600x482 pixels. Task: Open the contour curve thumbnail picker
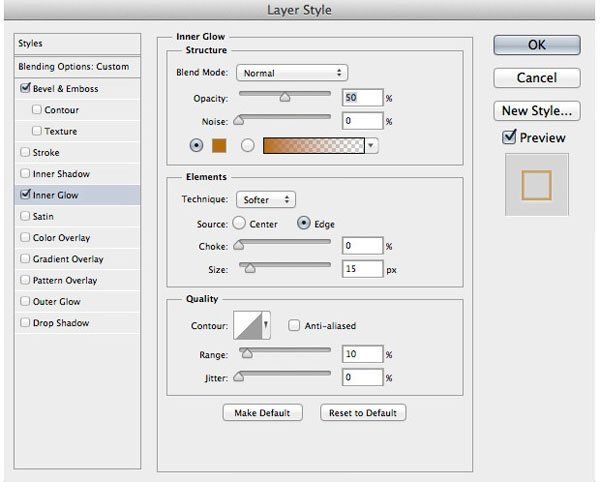(x=248, y=325)
